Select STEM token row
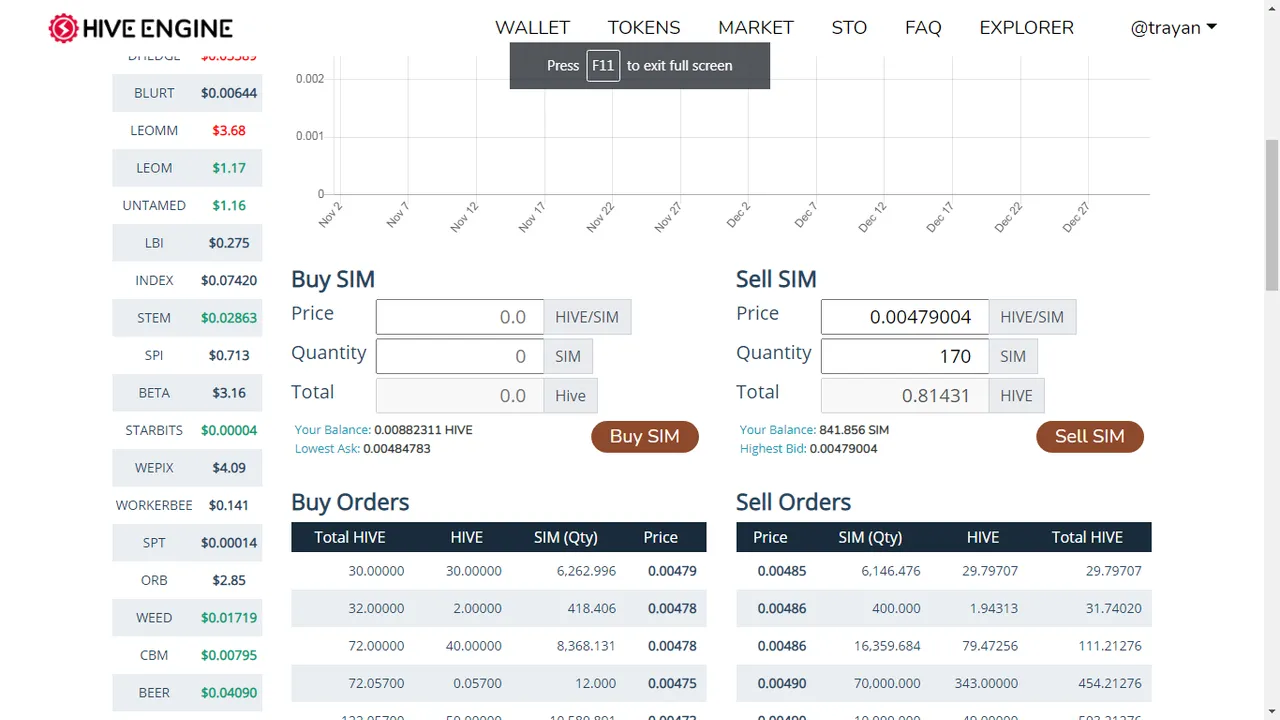The height and width of the screenshot is (720, 1280). tap(187, 318)
